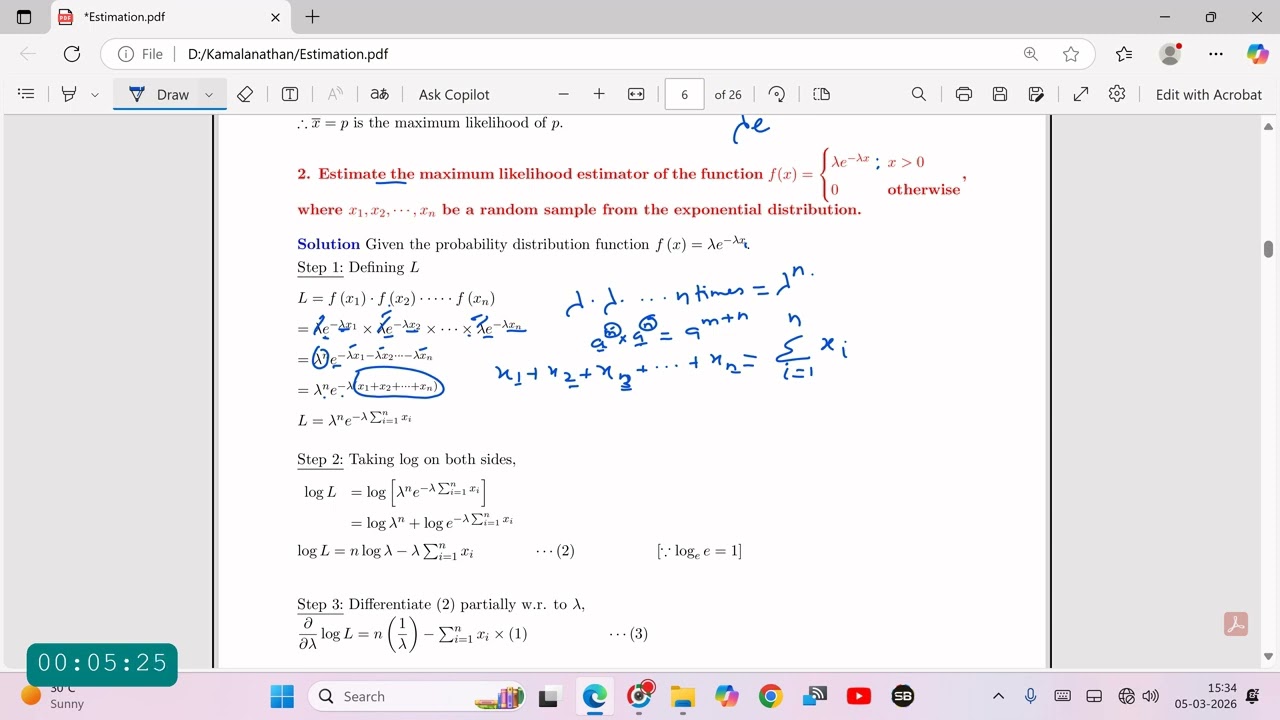The image size is (1280, 720).
Task: Click the 00:05:25 timer overlay
Action: pos(102,663)
